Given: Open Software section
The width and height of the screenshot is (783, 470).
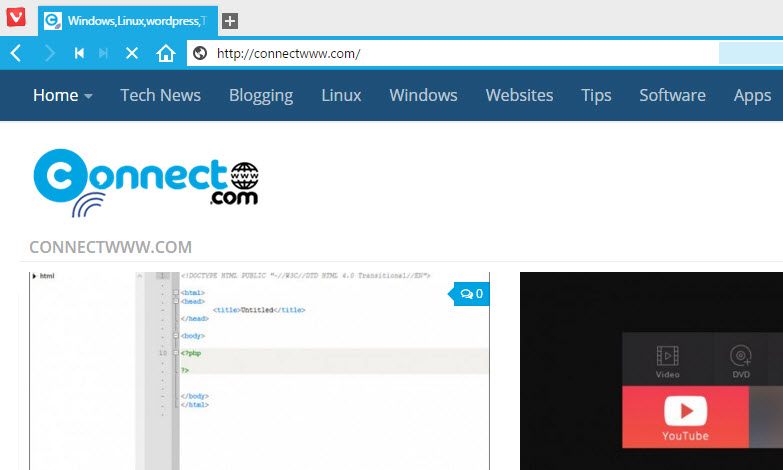Looking at the screenshot, I should [672, 95].
